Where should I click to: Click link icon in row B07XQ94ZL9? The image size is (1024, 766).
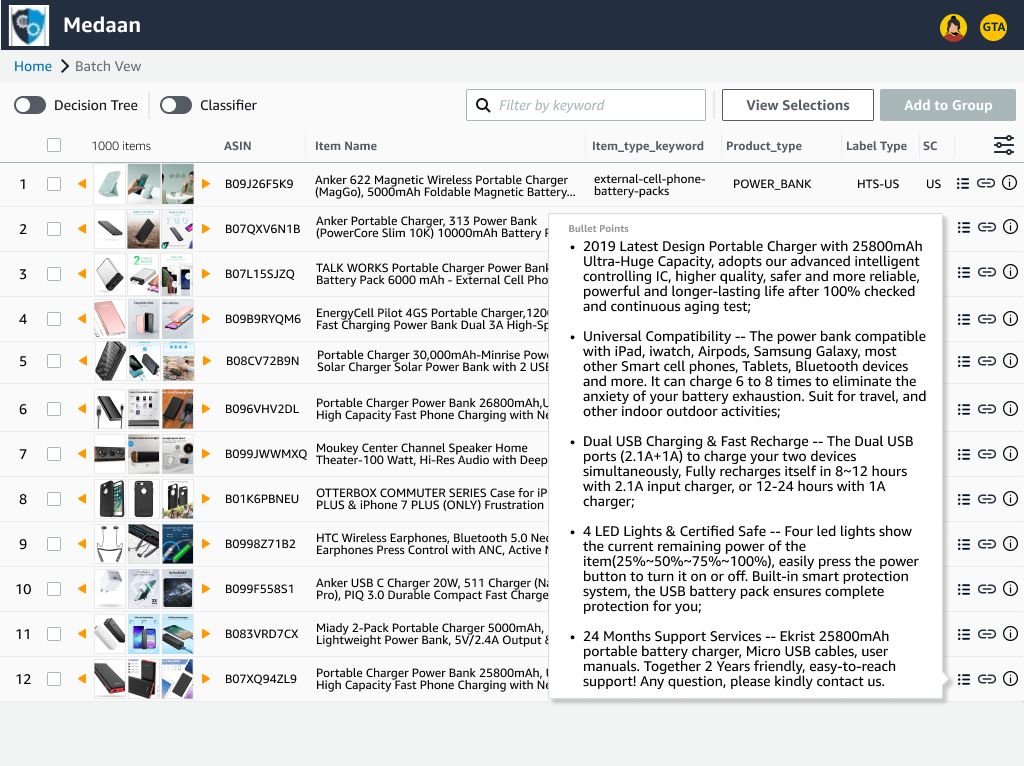986,679
